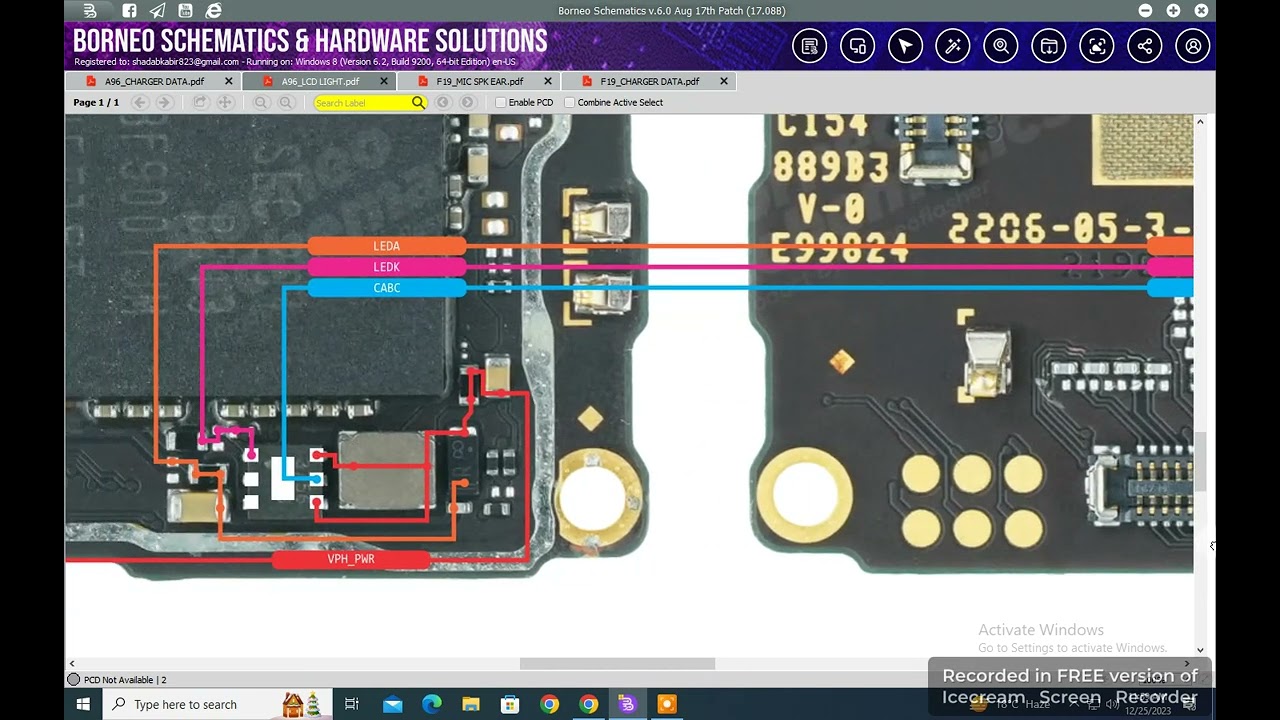
Task: Click the 'PCD Not Available | 2' status text
Action: tap(125, 680)
